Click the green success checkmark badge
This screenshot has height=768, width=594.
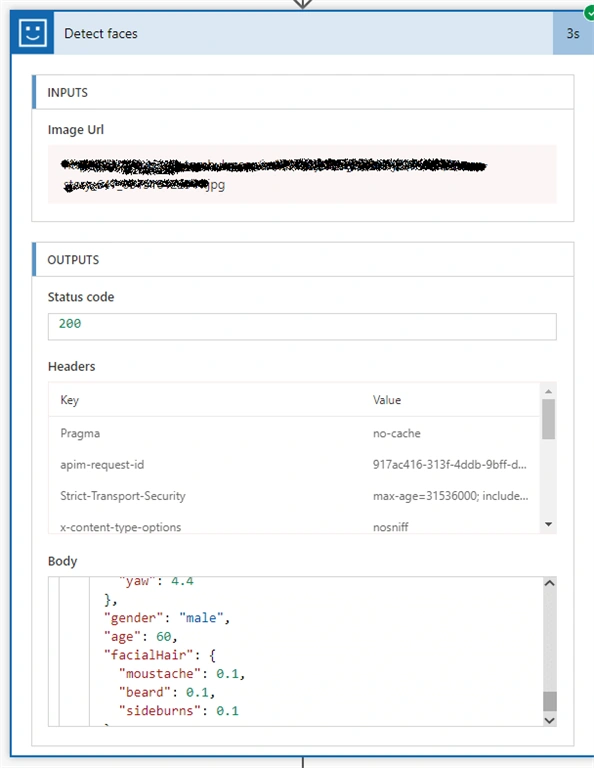click(x=589, y=13)
